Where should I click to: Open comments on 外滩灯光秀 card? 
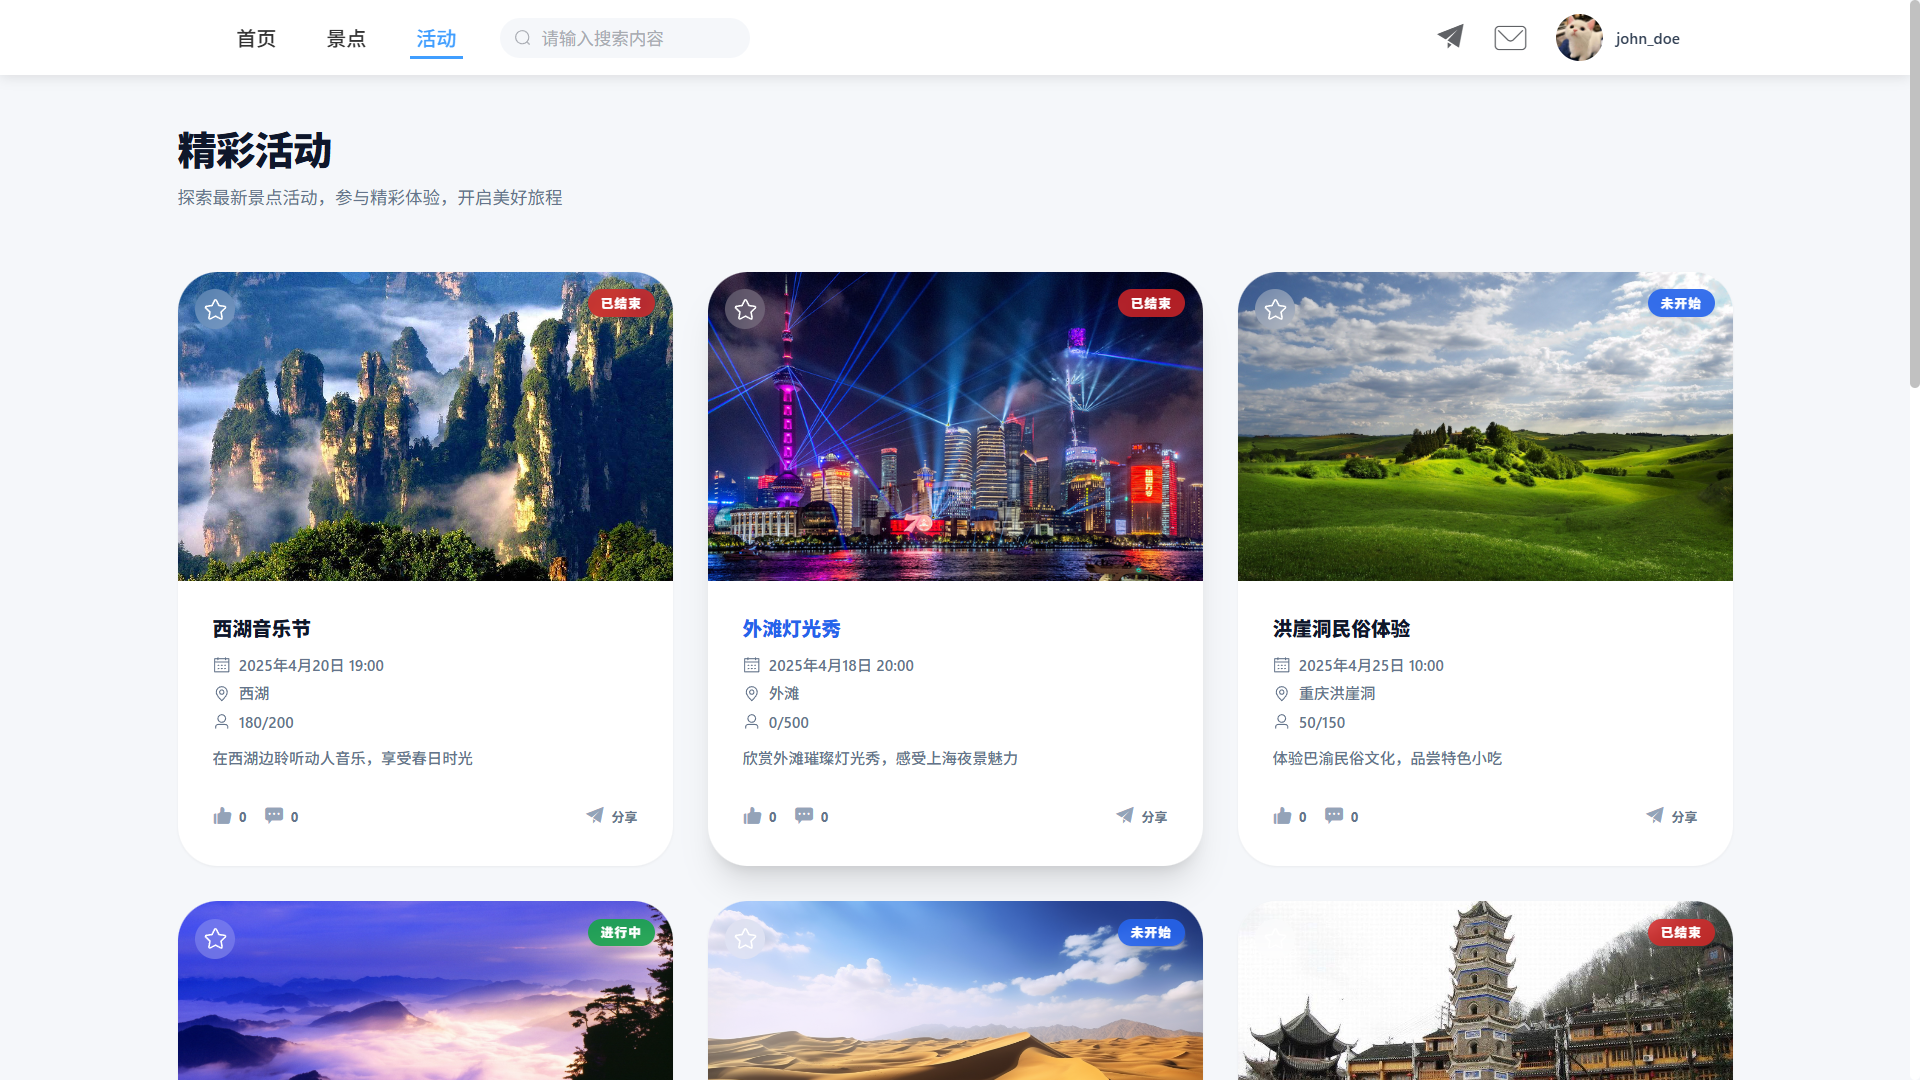(x=804, y=816)
